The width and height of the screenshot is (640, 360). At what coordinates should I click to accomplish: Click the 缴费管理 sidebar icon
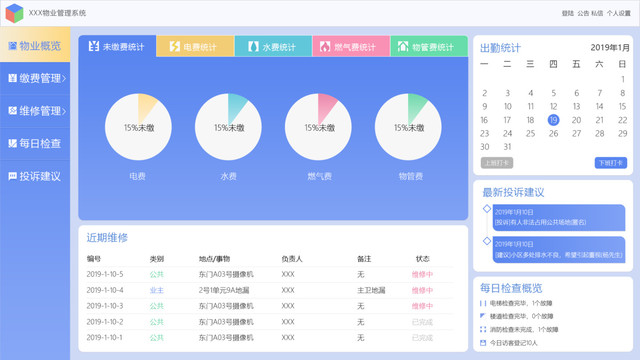(x=13, y=78)
